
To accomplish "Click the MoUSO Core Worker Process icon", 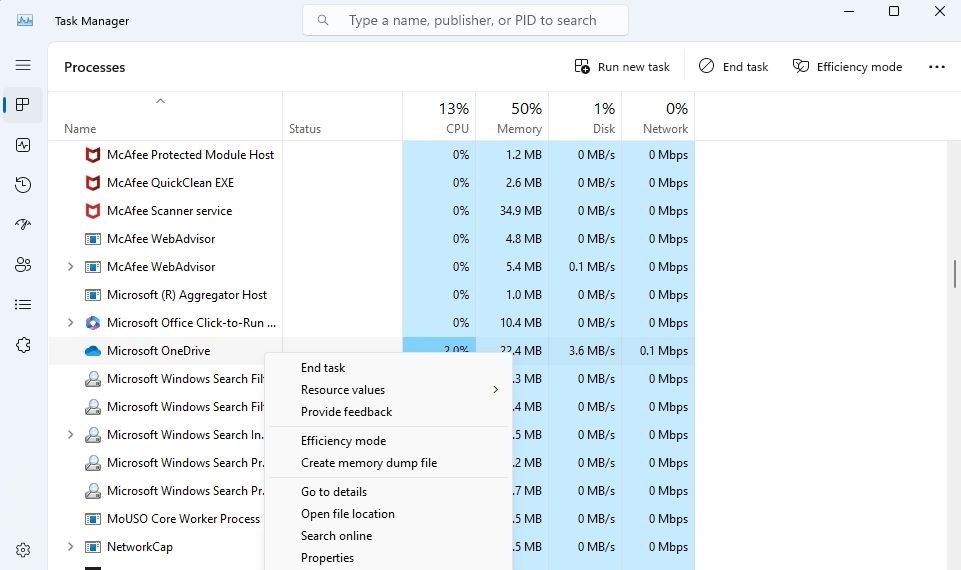I will tap(93, 519).
